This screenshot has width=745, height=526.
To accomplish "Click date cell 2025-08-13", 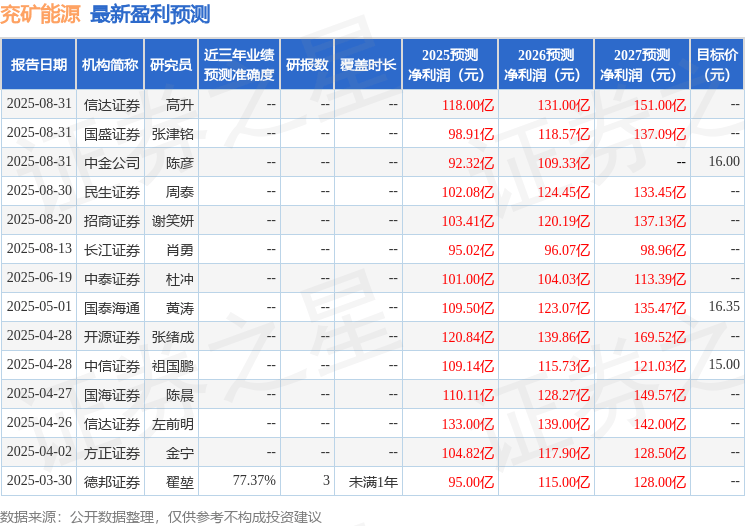I will [x=39, y=249].
